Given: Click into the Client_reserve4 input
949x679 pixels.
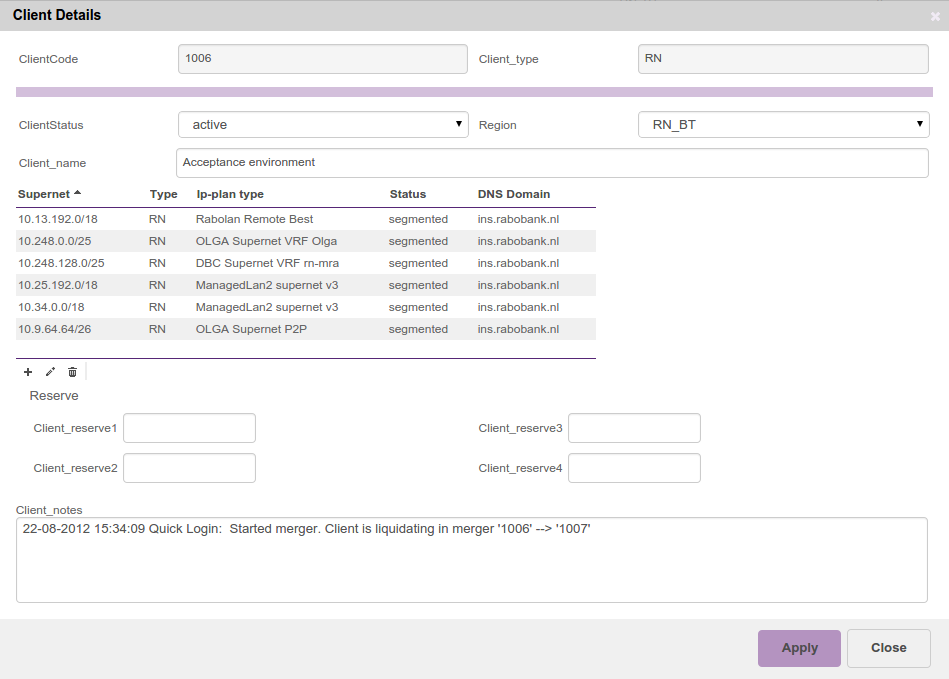Looking at the screenshot, I should (x=634, y=468).
